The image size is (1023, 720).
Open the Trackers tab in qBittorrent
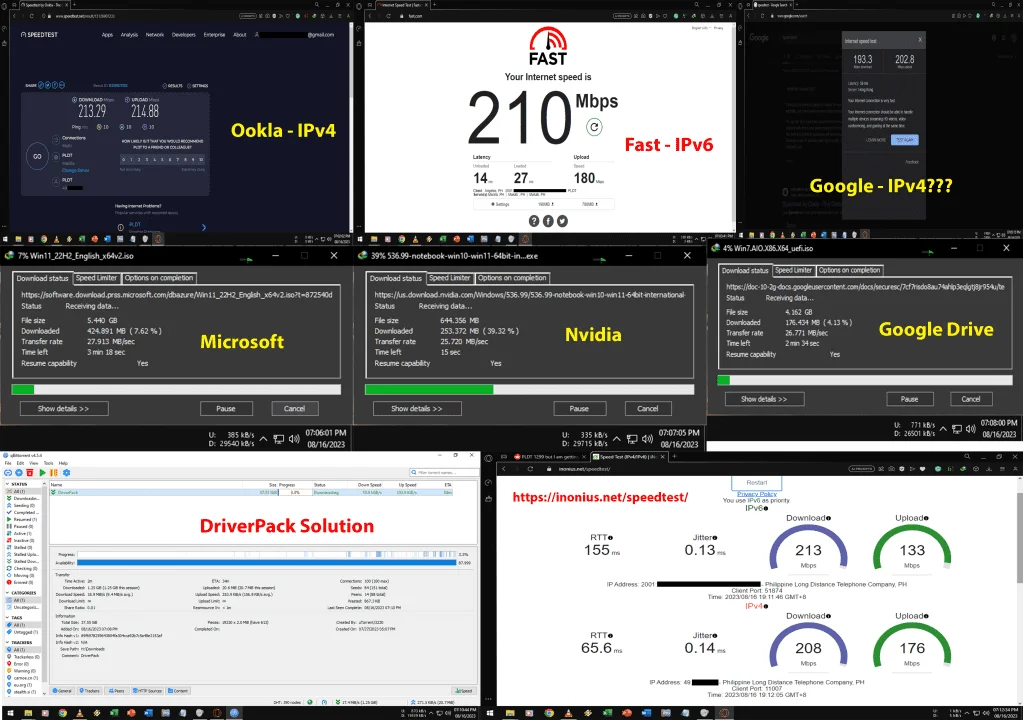point(89,691)
